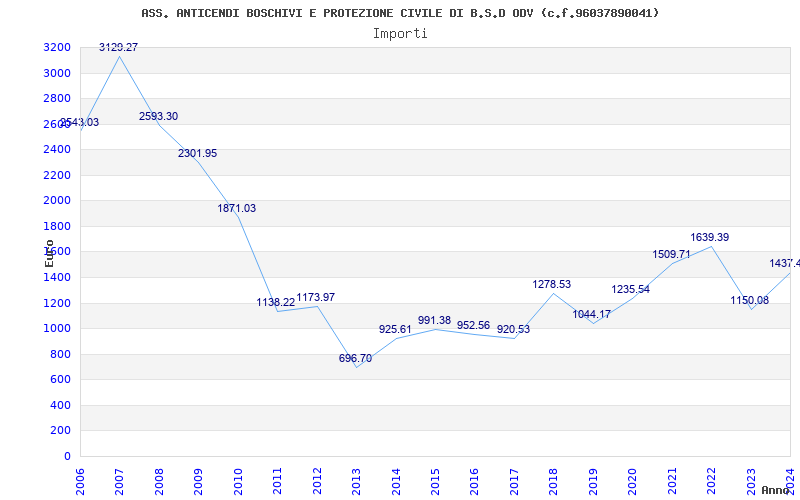This screenshot has width=800, height=500.
Task: Select the 696.70 data label
Action: click(356, 358)
